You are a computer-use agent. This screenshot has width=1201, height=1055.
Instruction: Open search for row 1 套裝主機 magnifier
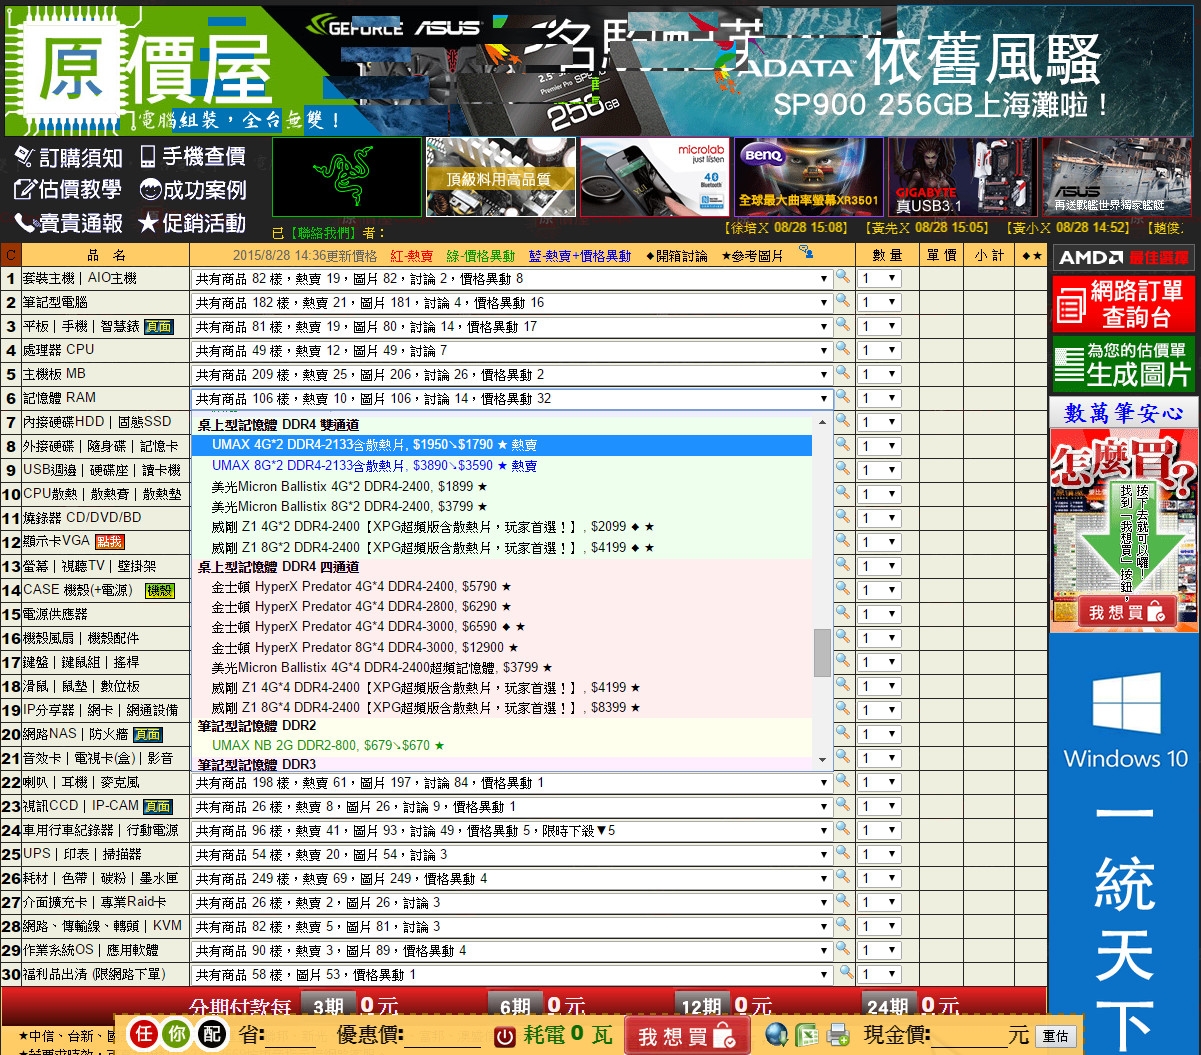coord(843,277)
